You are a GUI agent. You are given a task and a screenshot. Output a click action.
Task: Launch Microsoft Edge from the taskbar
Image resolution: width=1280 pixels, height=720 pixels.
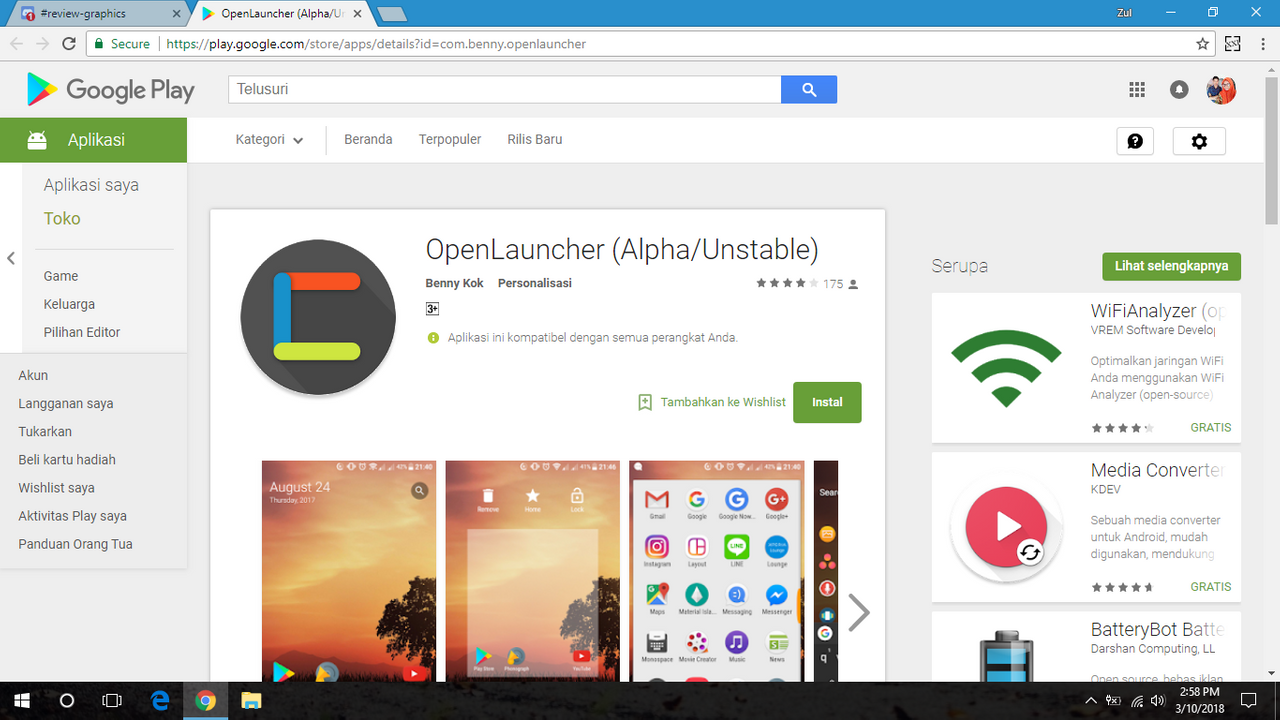click(160, 700)
